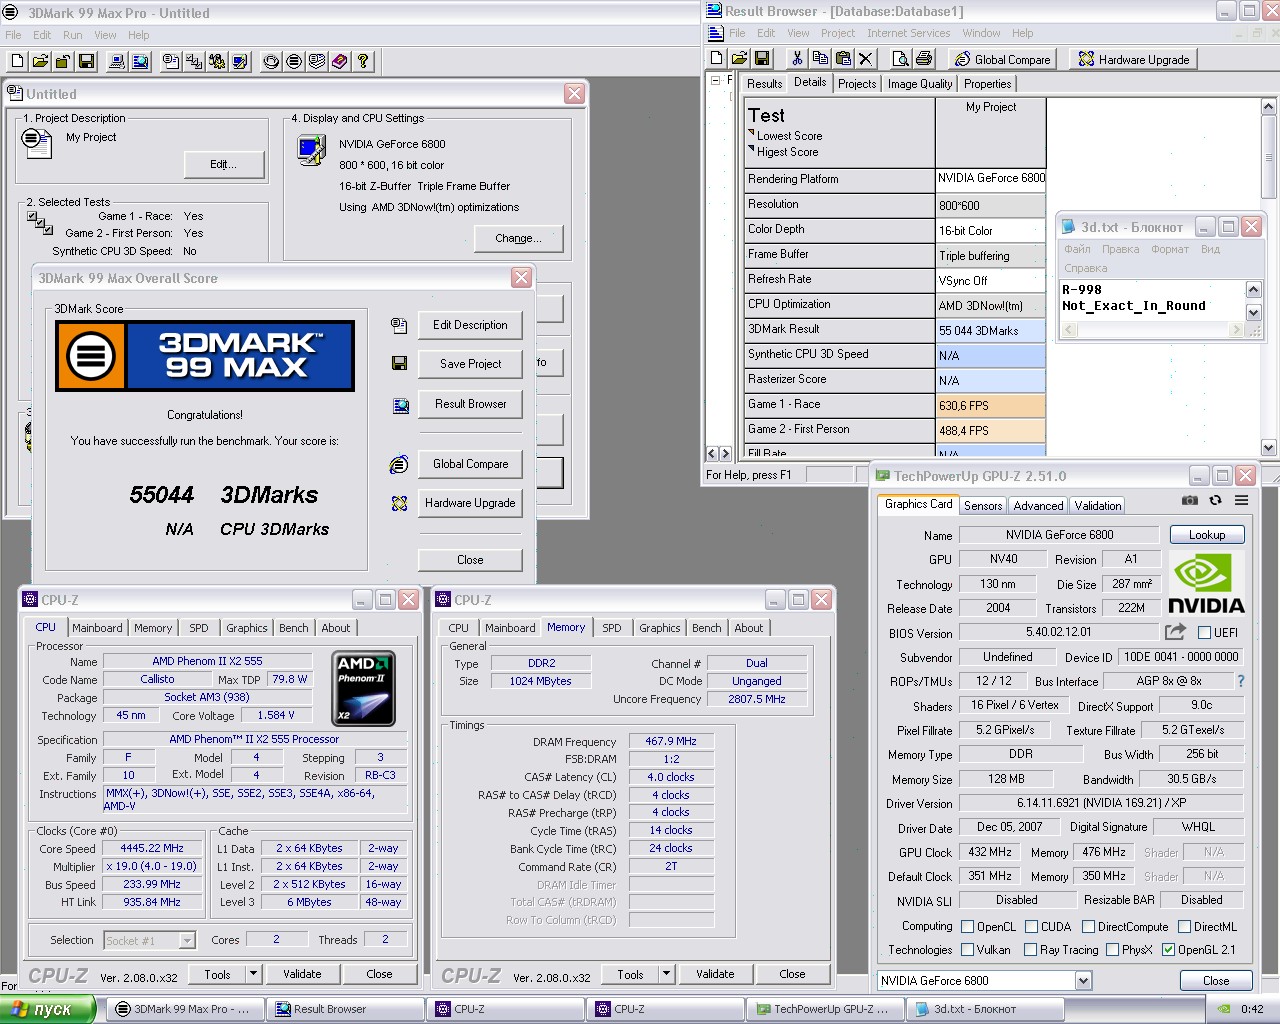The image size is (1280, 1024).
Task: Open the Формат menu in Notepad
Action: click(1170, 249)
